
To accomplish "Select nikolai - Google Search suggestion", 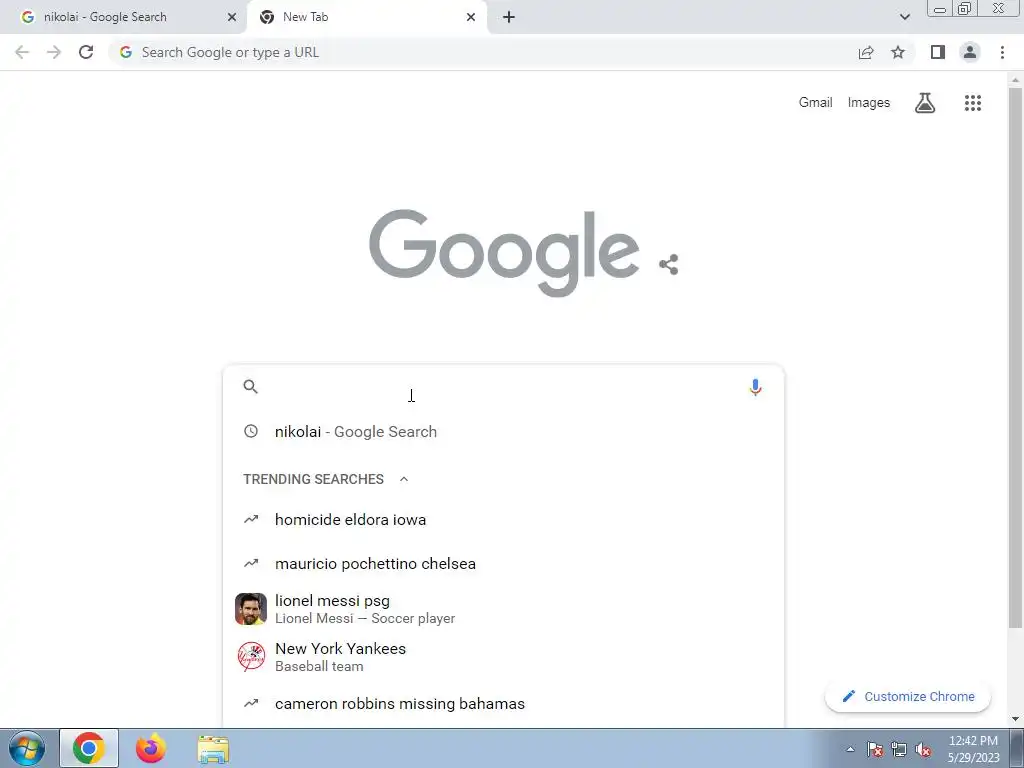I will coord(503,431).
